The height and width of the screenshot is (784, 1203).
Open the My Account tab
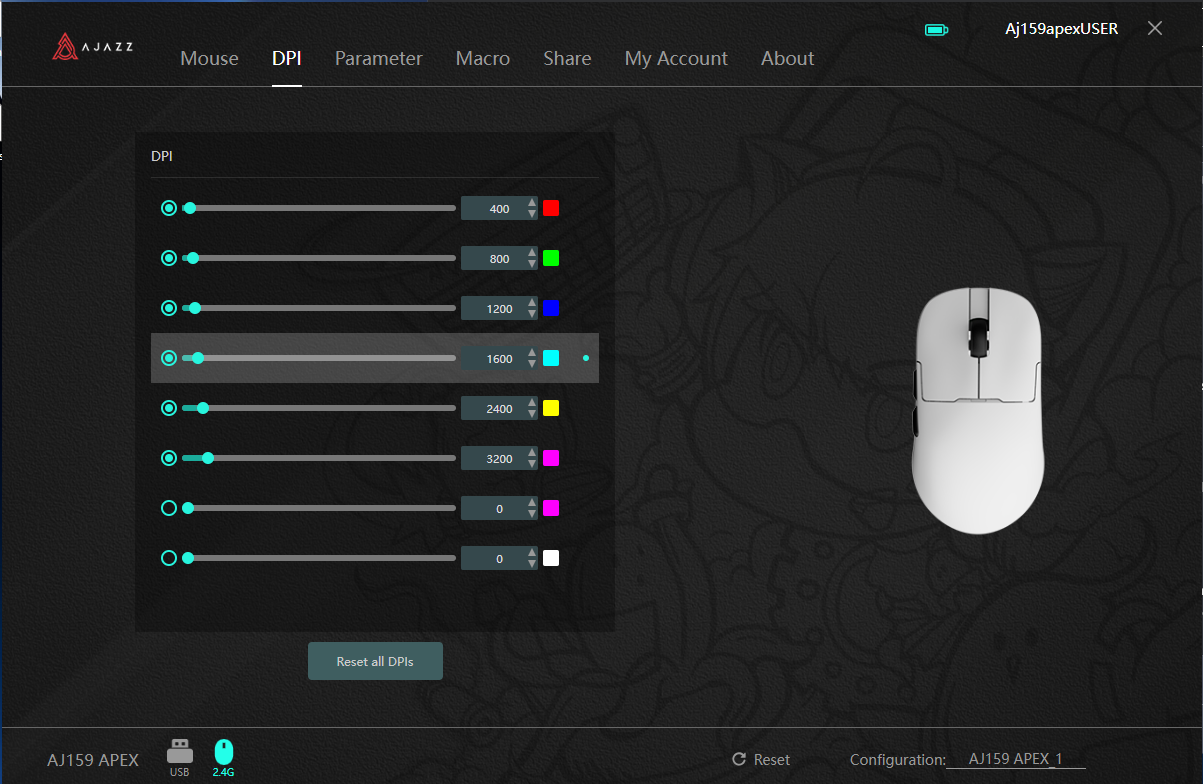click(676, 58)
